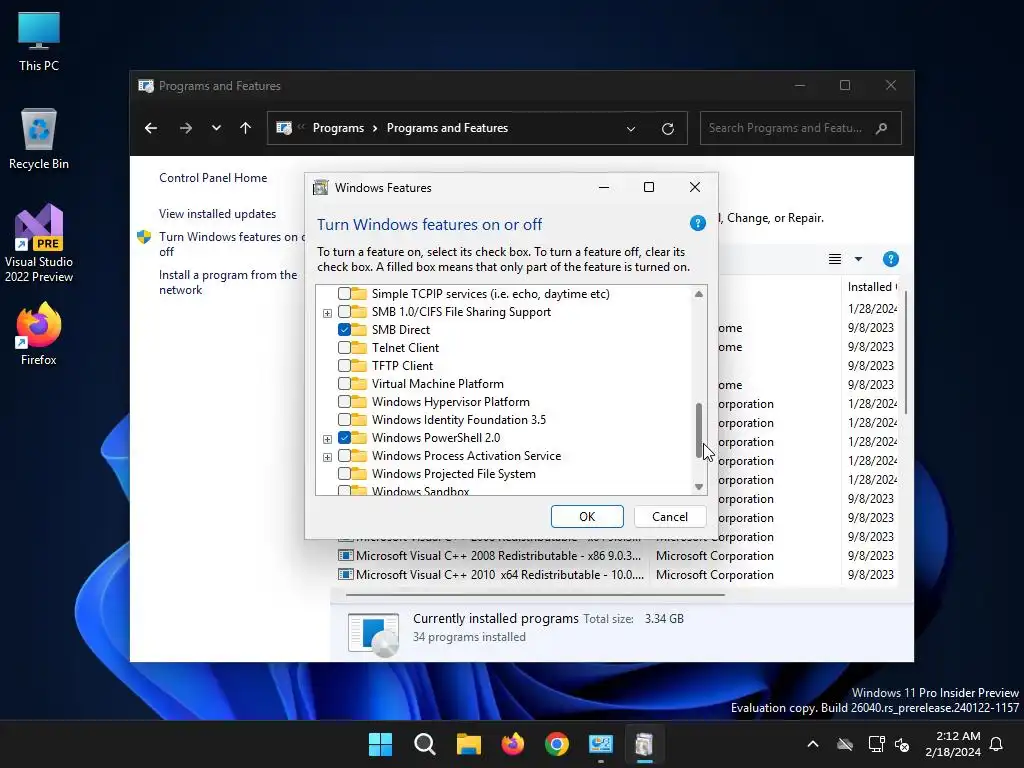1024x768 pixels.
Task: Open taskbar Search
Action: [x=424, y=744]
